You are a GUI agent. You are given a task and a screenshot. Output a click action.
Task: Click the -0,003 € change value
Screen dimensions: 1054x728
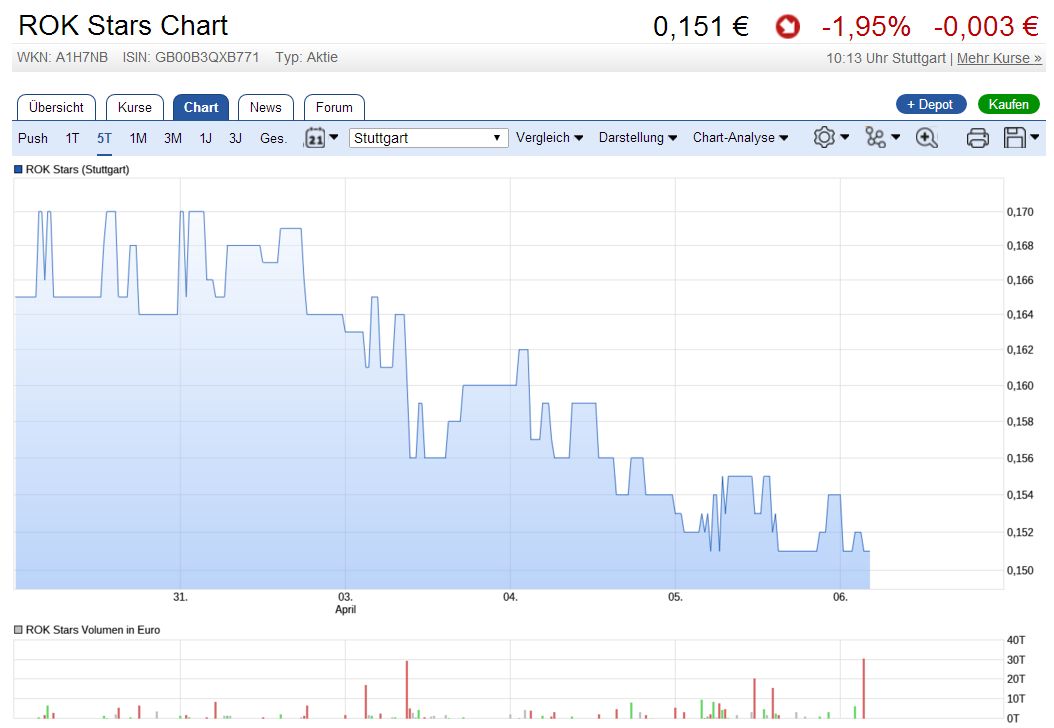[986, 27]
